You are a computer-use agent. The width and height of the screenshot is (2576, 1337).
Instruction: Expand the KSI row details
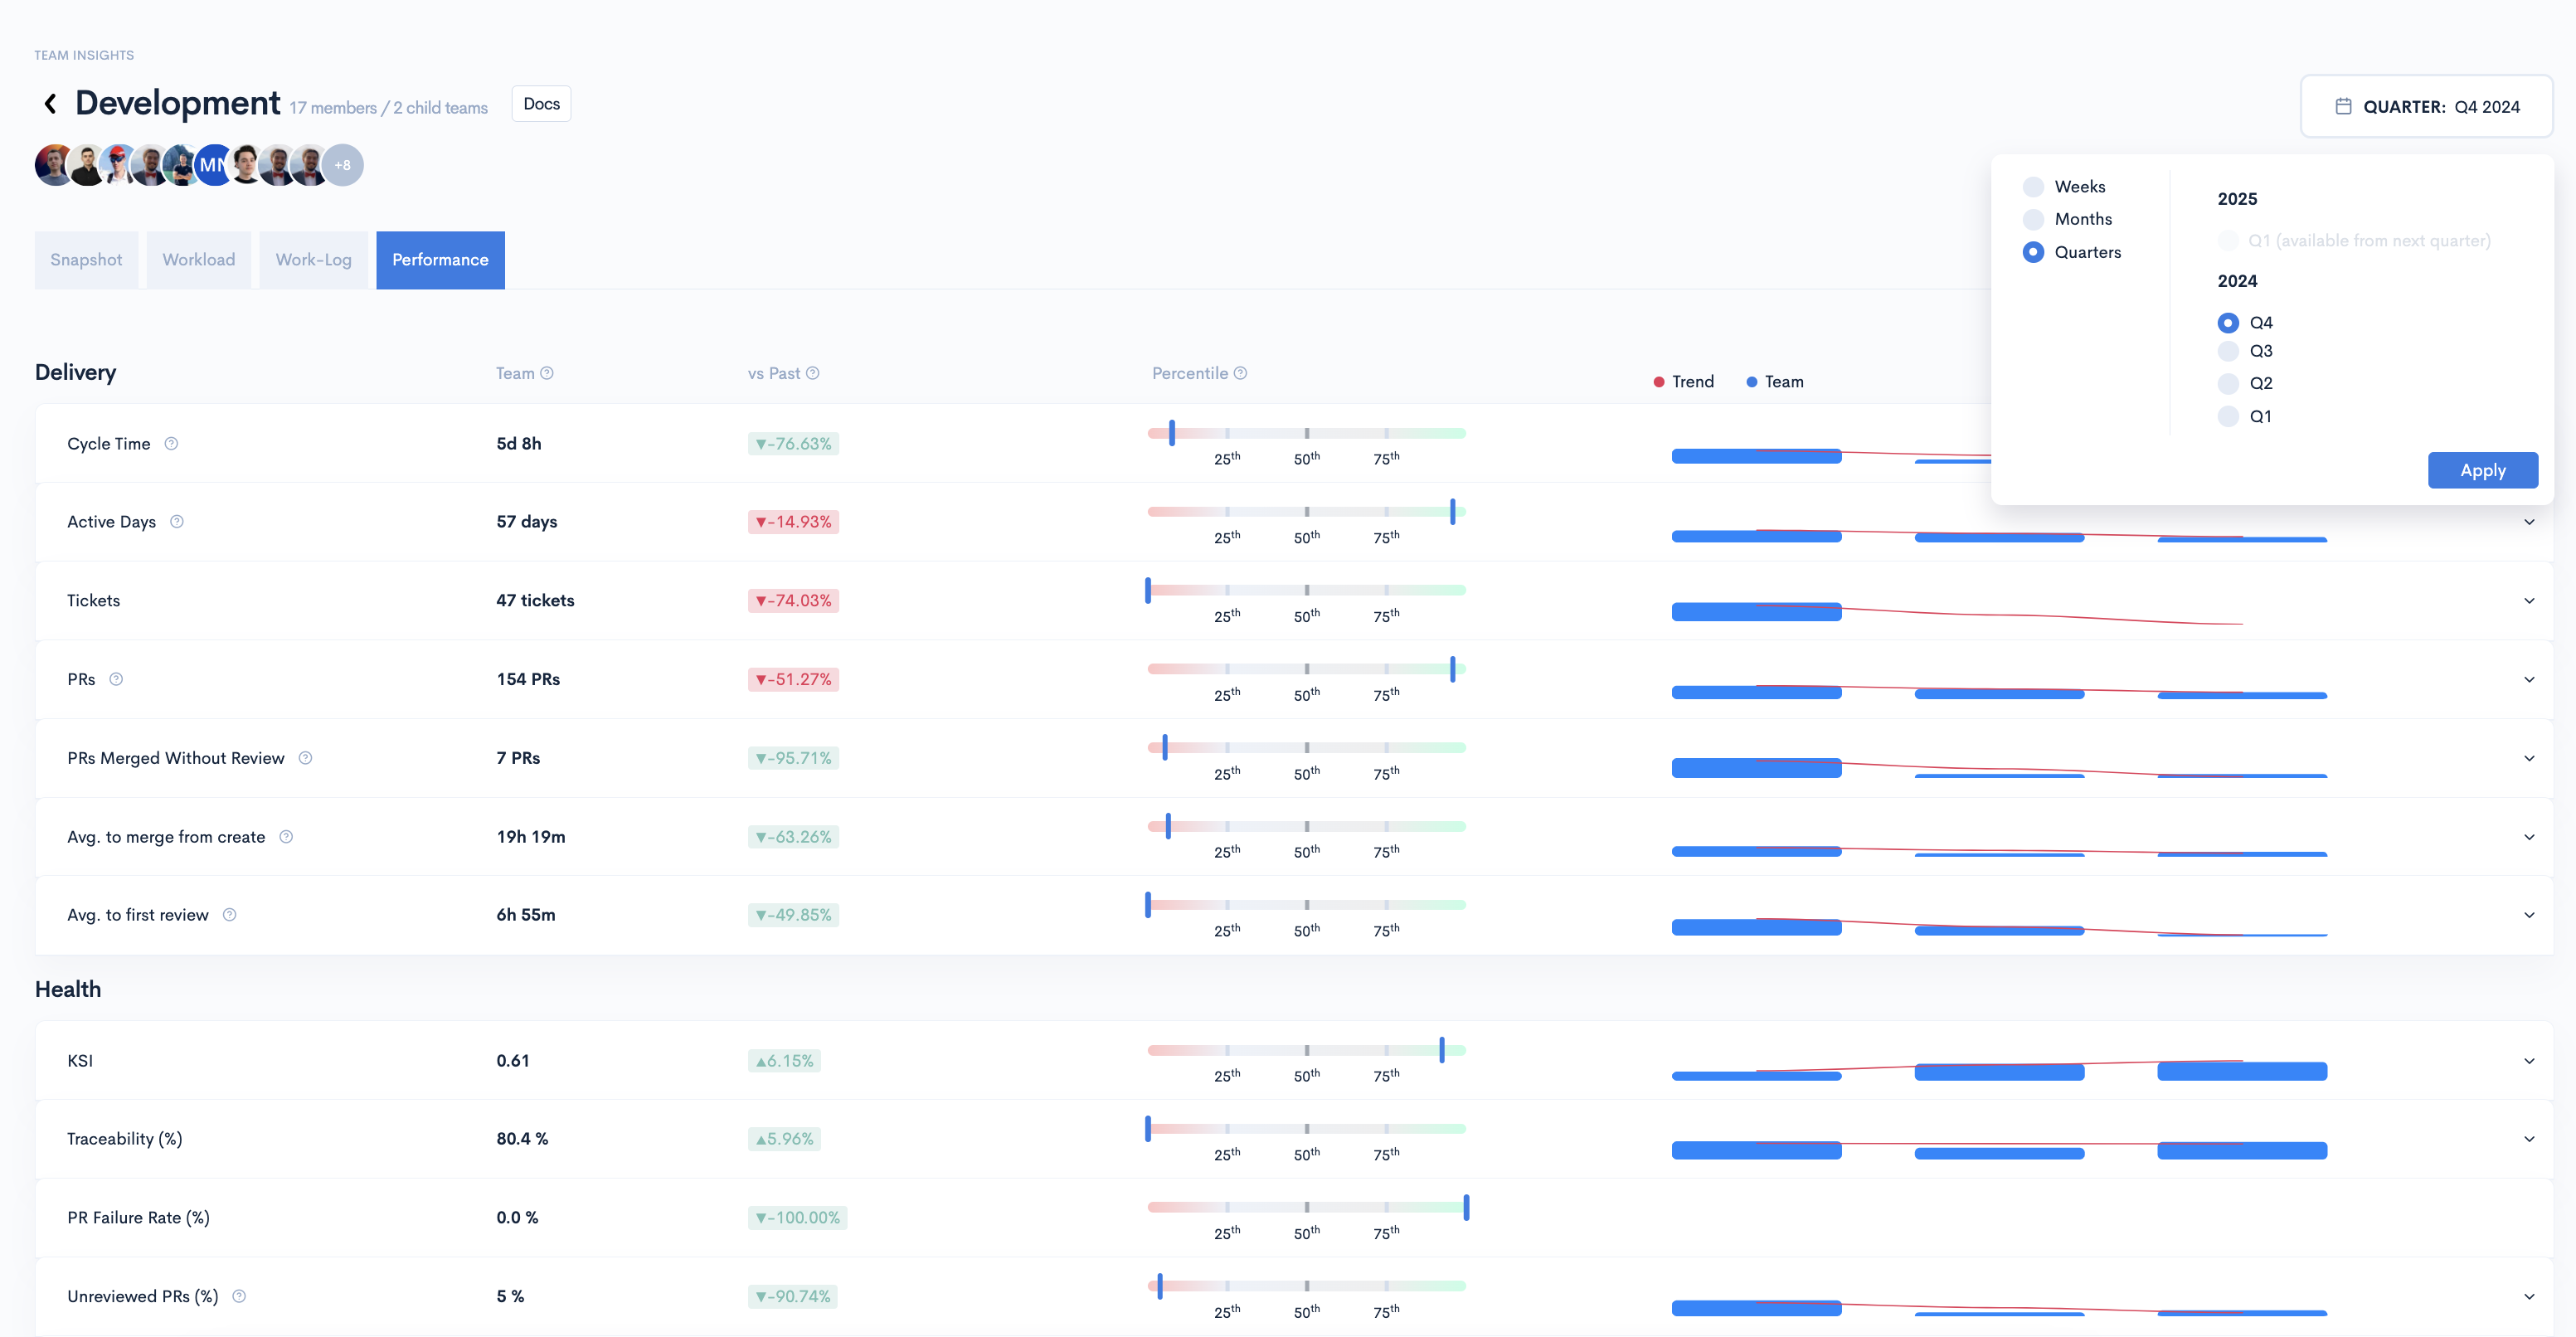pyautogui.click(x=2529, y=1061)
